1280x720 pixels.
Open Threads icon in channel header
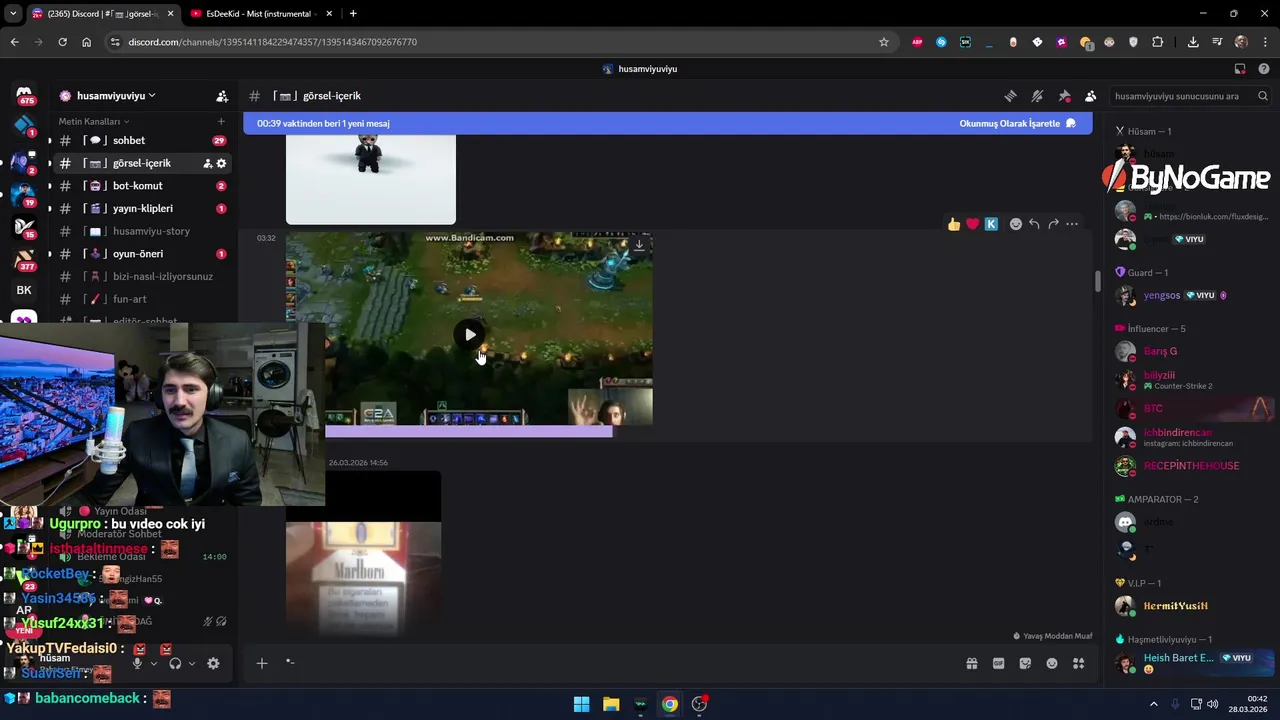pos(1010,96)
